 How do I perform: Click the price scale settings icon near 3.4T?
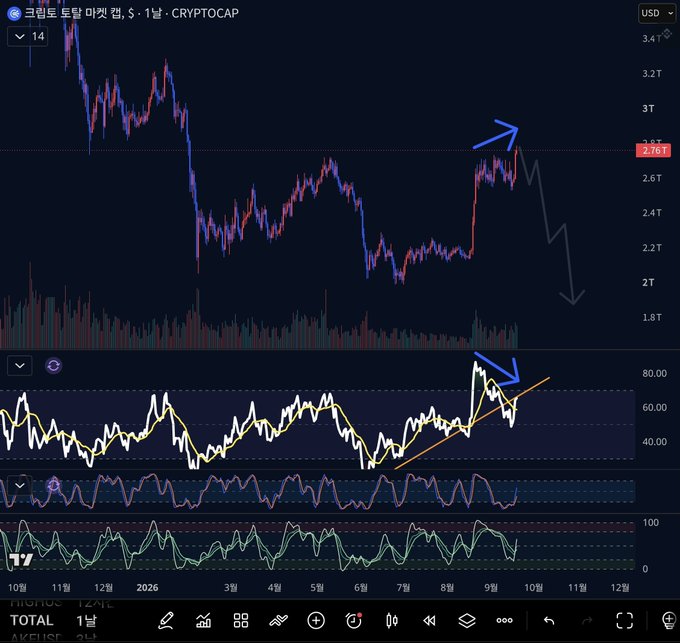coord(667,34)
